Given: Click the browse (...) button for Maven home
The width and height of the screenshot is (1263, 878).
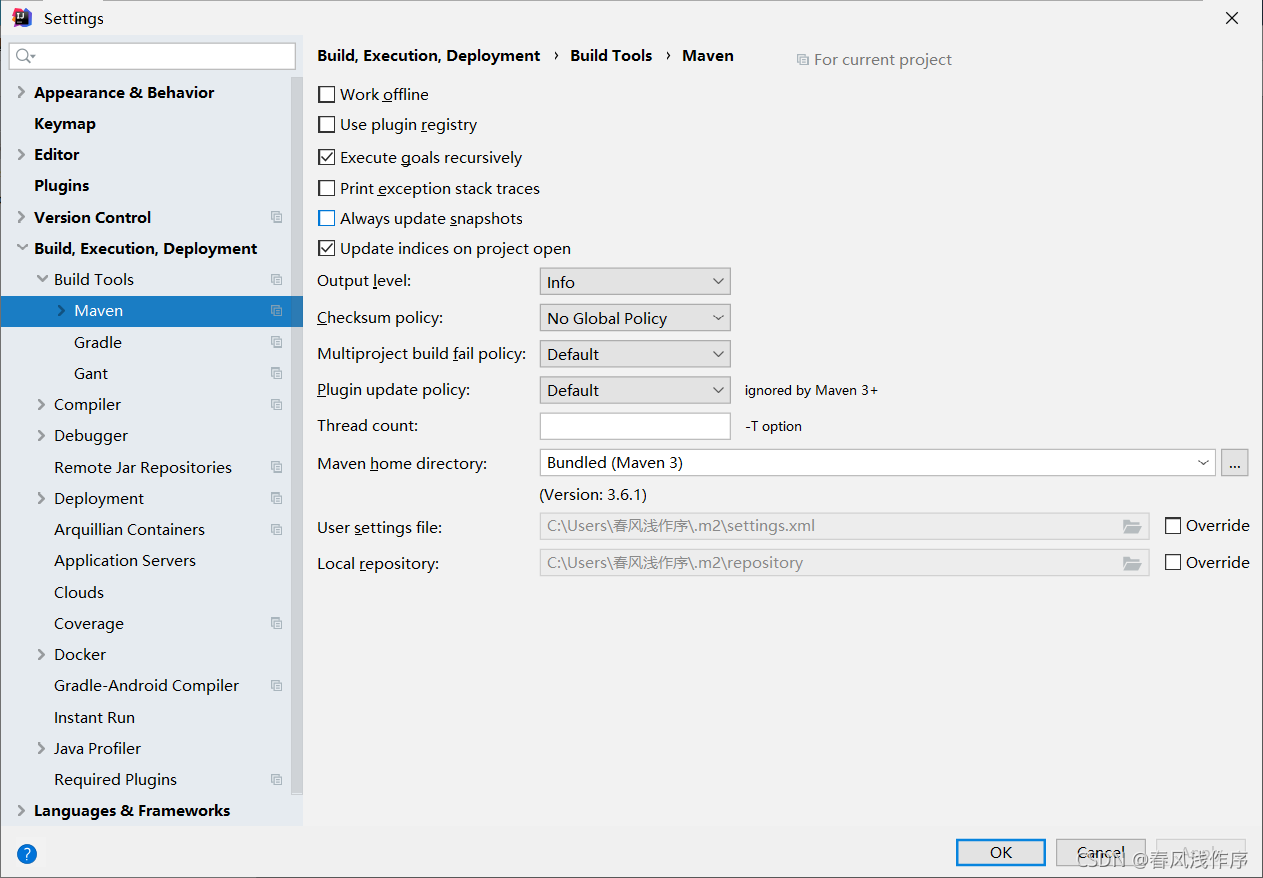Looking at the screenshot, I should pyautogui.click(x=1235, y=463).
